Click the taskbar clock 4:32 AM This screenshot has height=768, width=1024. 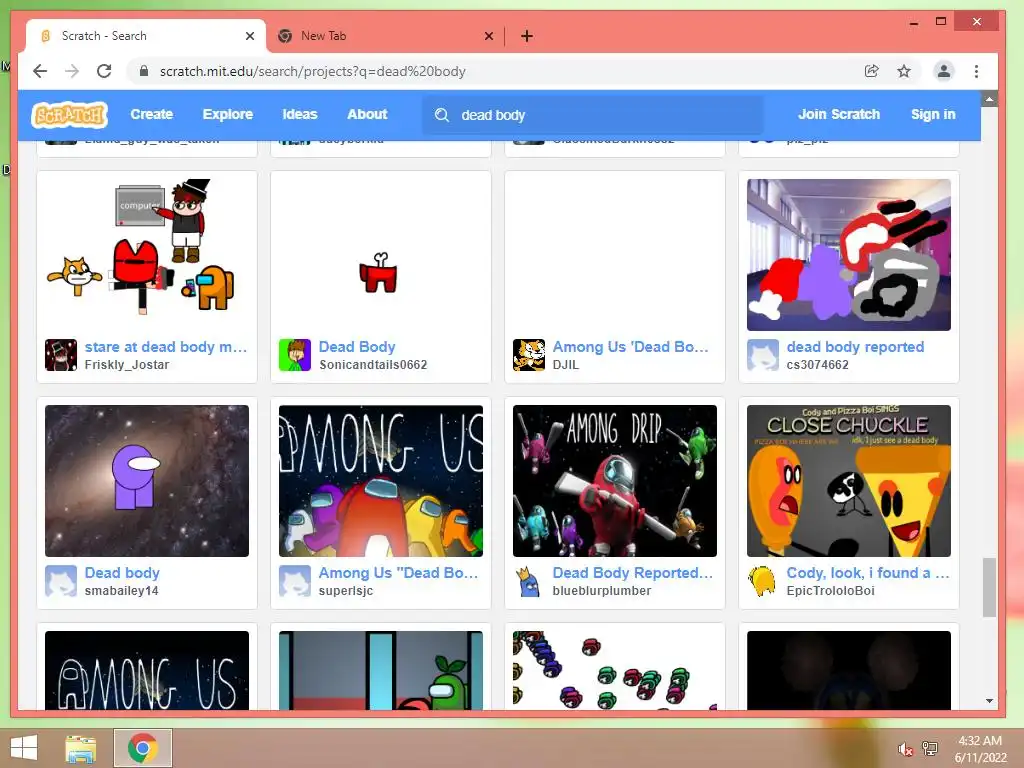click(980, 741)
